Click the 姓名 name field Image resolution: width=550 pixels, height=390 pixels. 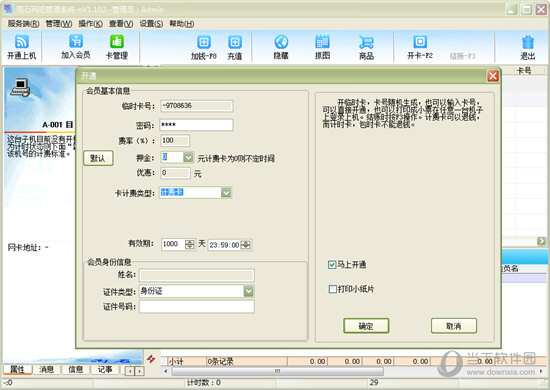pos(197,275)
